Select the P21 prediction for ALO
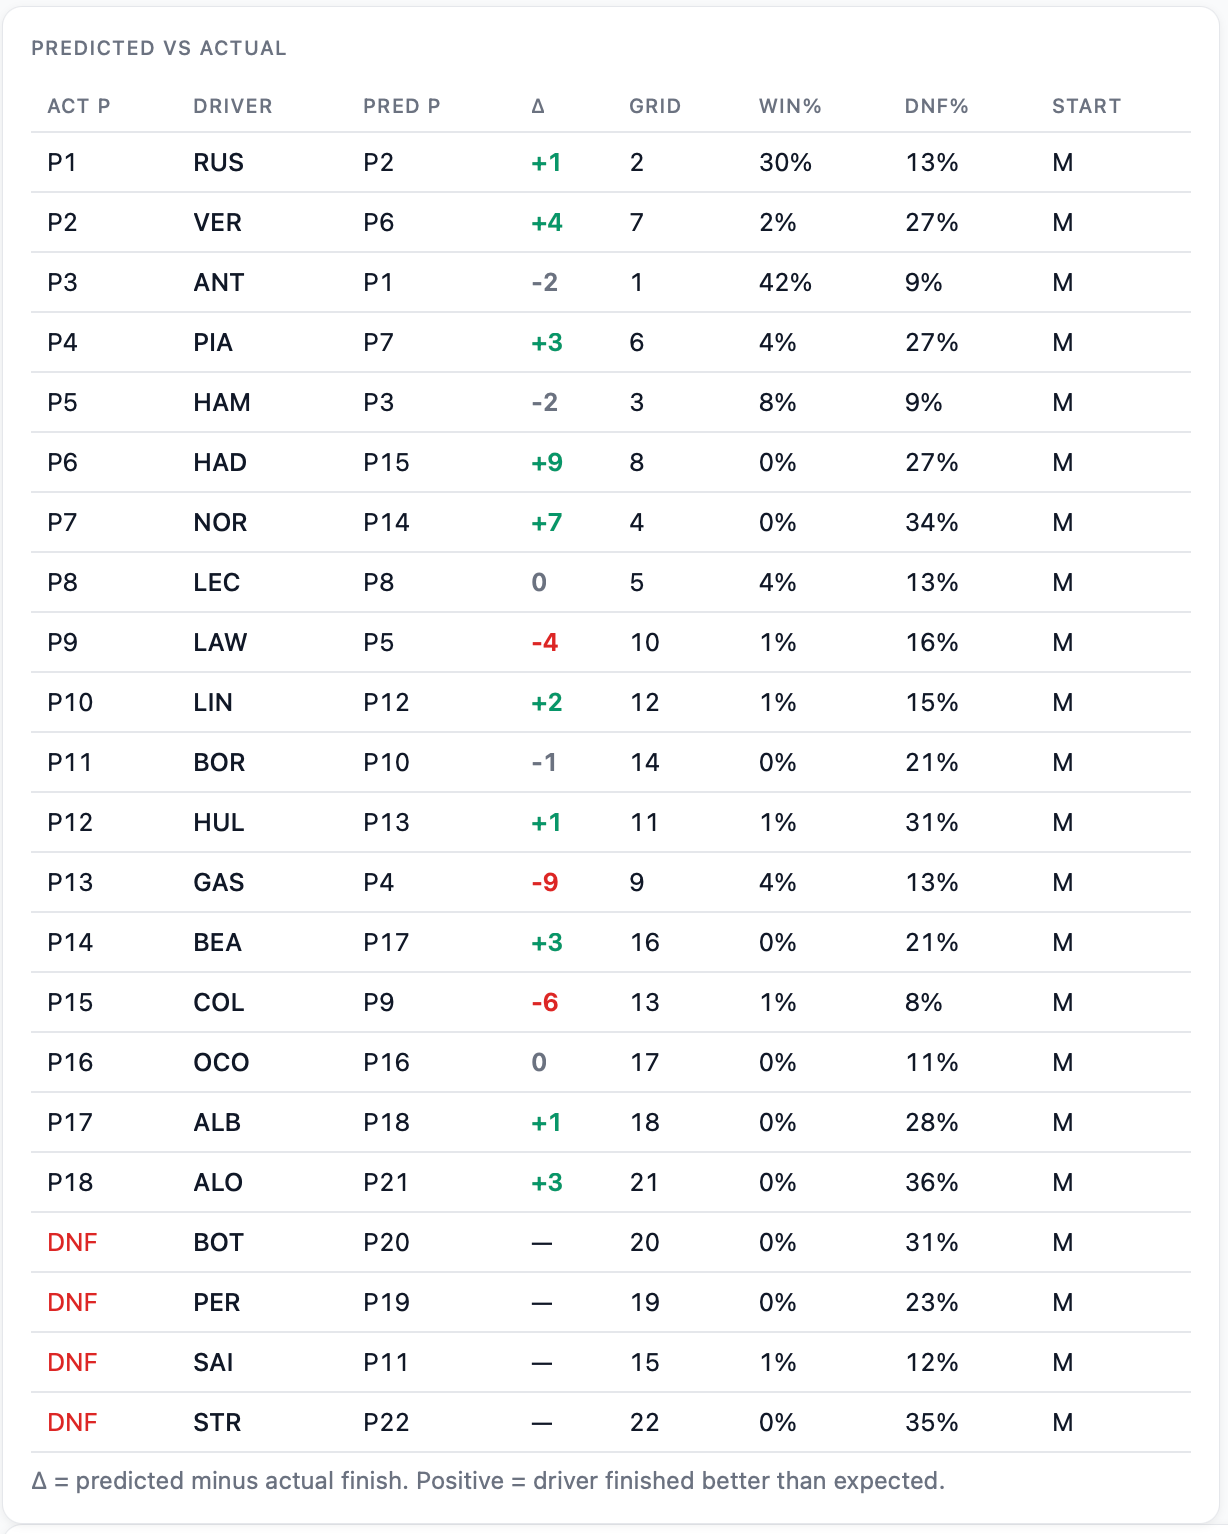The image size is (1228, 1534). (386, 1182)
